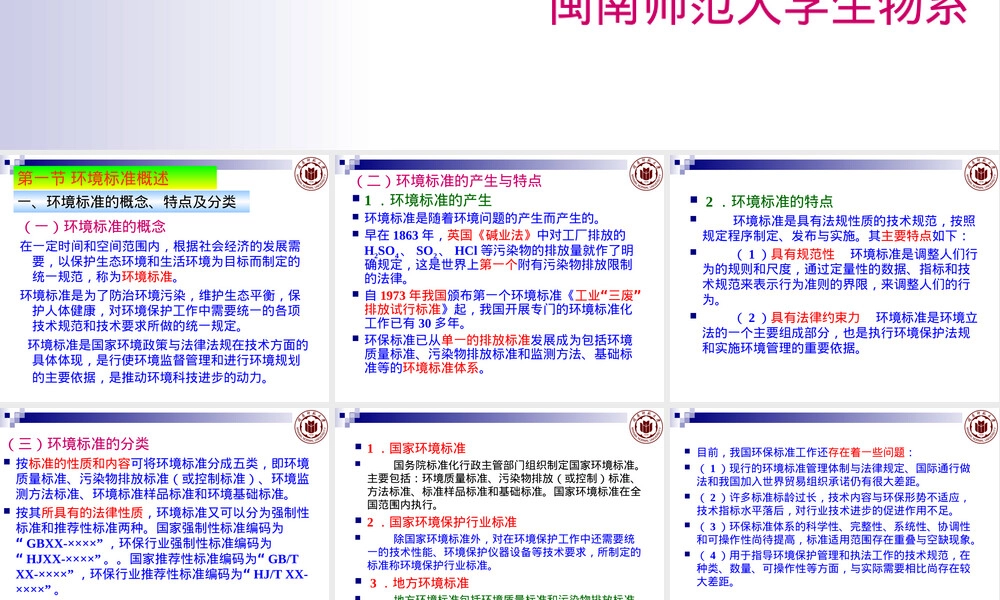Viewport: 1000px width, 600px height.
Task: Click university logo on 存在着一些问题 slide
Action: (x=980, y=427)
